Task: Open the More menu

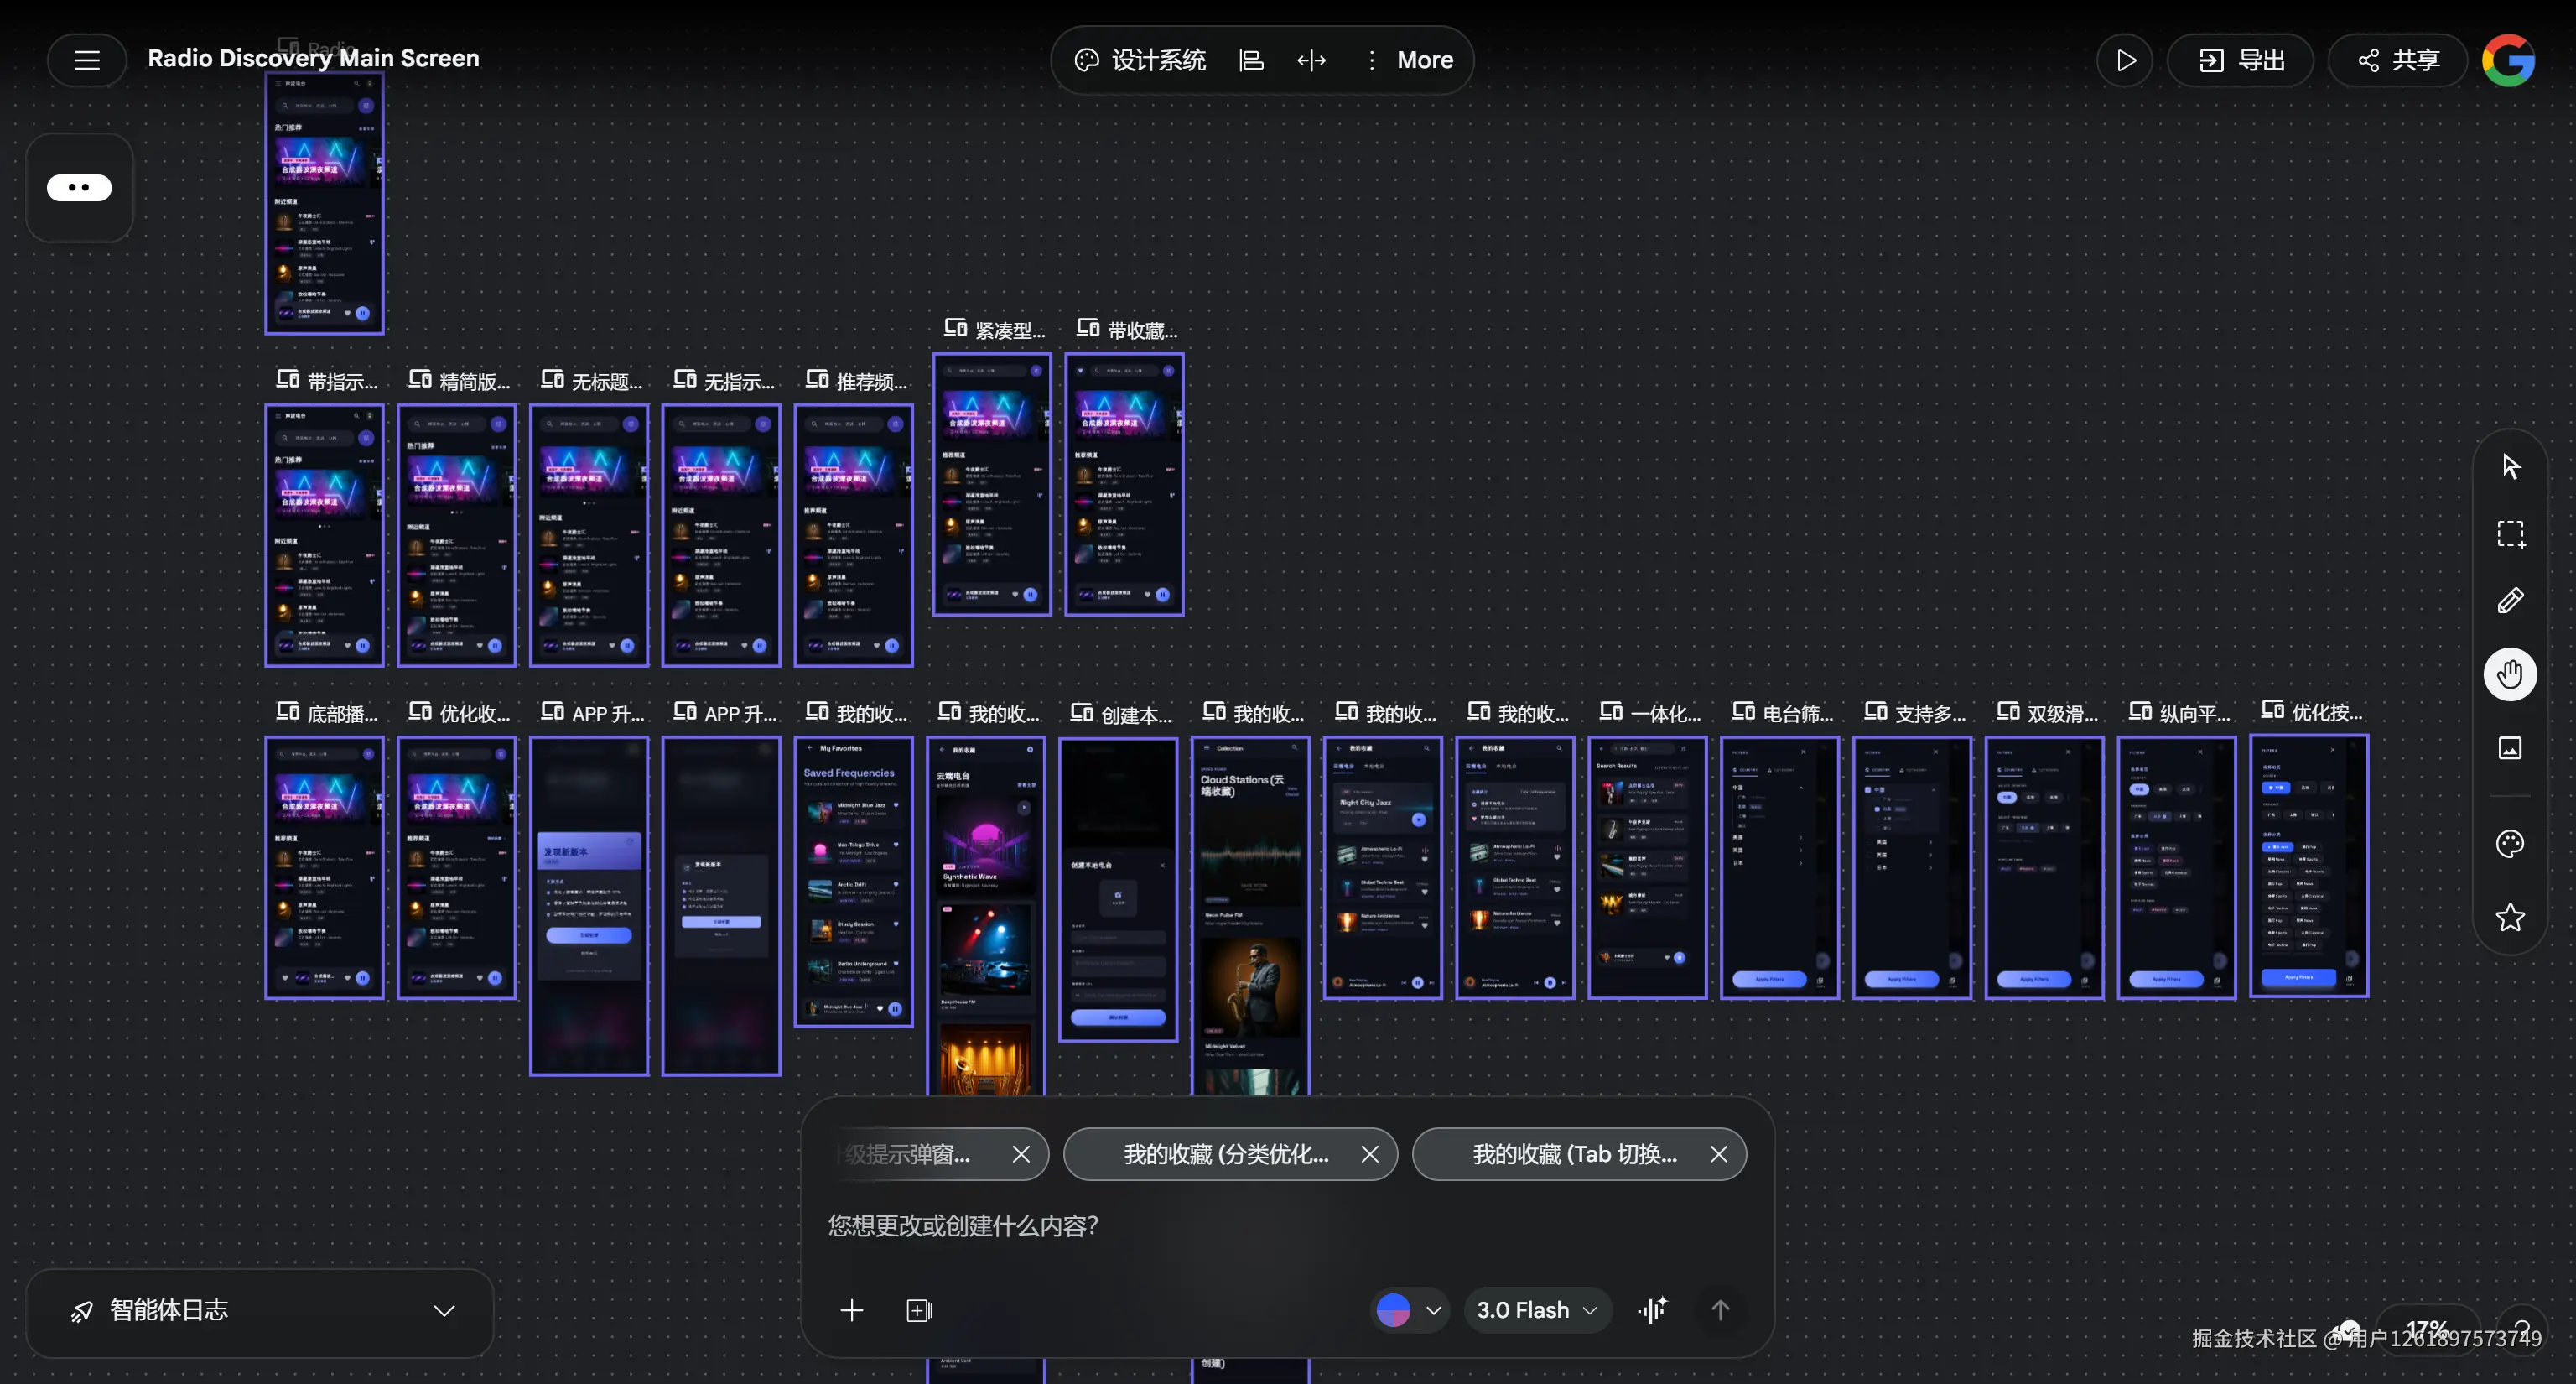Action: tap(1410, 60)
